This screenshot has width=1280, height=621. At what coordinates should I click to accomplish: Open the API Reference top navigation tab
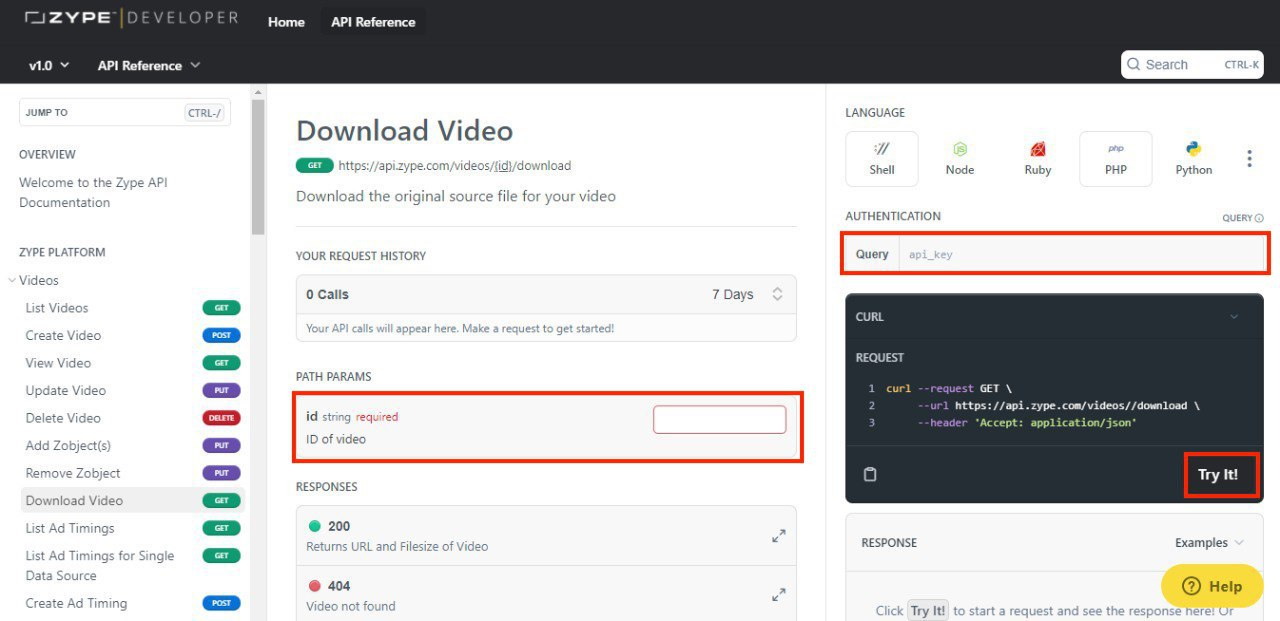point(373,22)
